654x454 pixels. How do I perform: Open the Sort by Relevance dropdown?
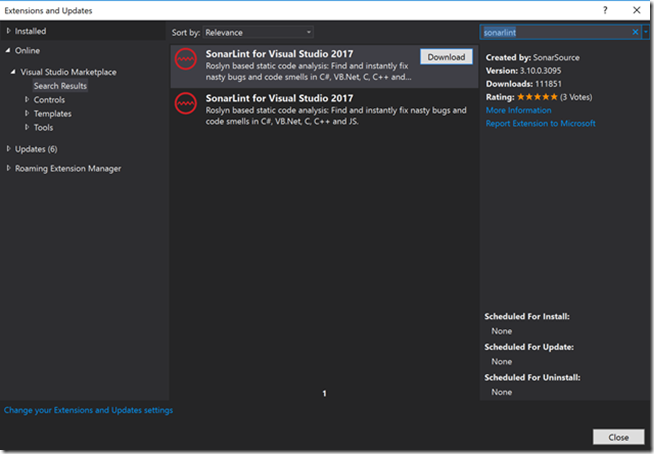pos(257,32)
